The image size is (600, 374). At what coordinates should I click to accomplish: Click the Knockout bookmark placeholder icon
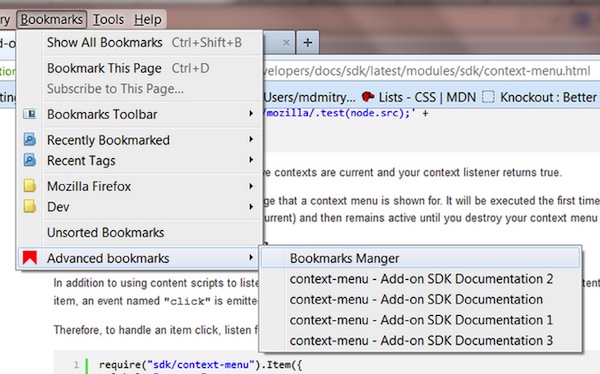click(x=488, y=97)
